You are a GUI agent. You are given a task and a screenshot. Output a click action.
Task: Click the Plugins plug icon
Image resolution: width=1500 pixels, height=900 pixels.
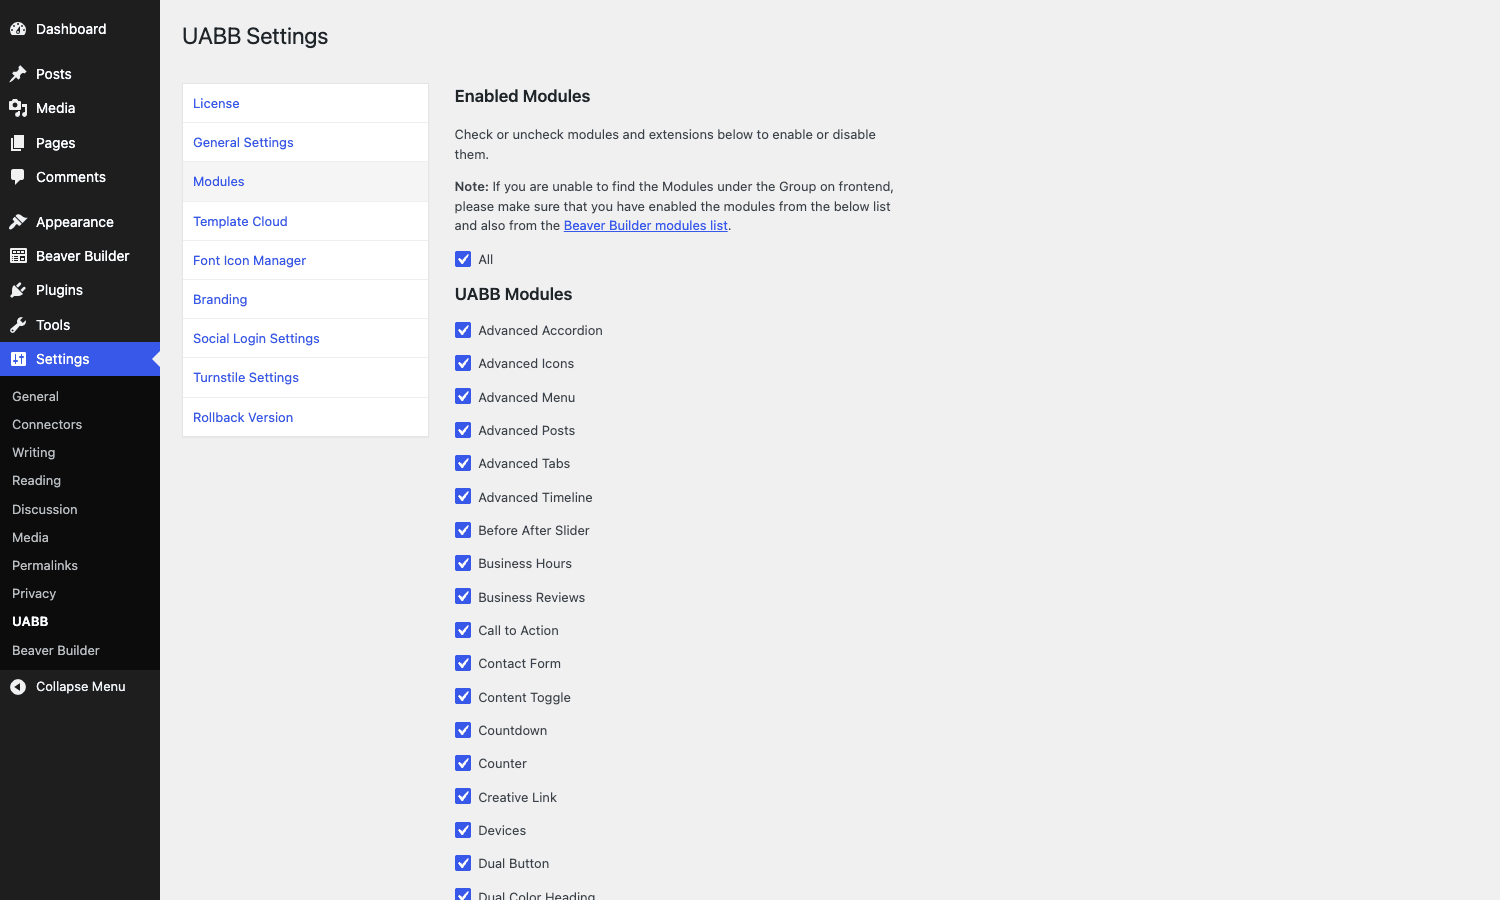(x=18, y=290)
